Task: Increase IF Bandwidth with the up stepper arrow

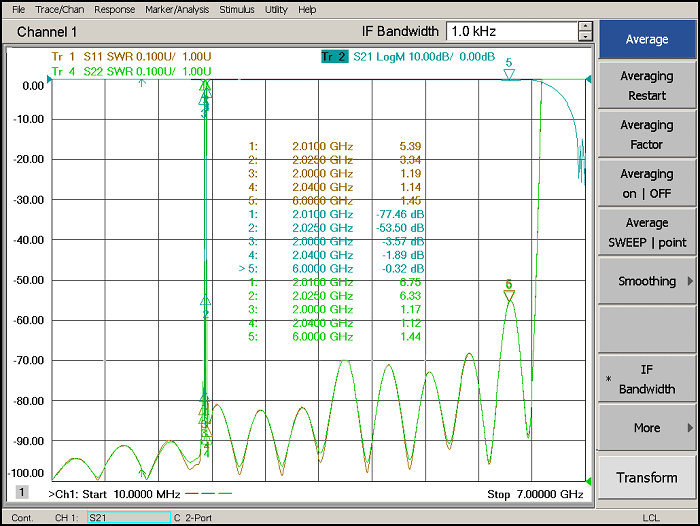Action: coord(585,26)
